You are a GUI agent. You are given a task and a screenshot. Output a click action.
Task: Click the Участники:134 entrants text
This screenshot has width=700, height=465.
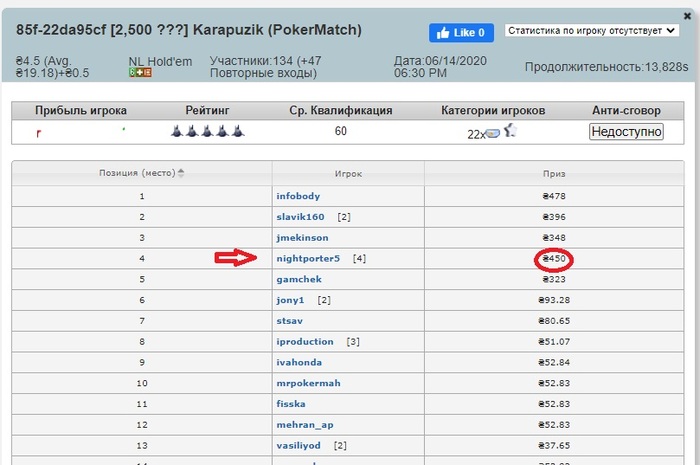pyautogui.click(x=266, y=67)
